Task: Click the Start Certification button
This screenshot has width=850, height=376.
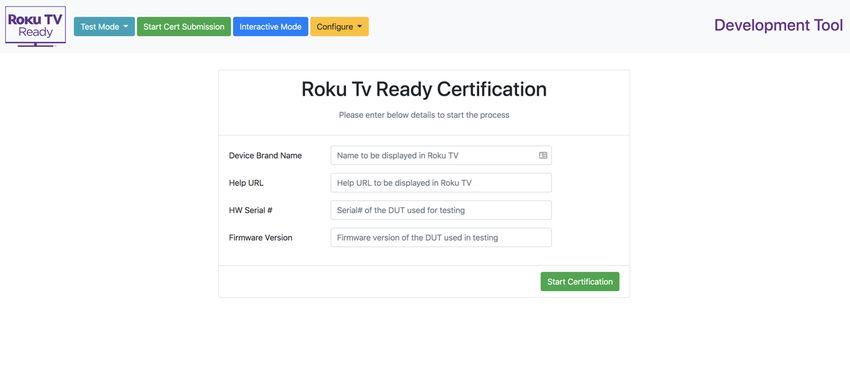Action: click(x=579, y=282)
